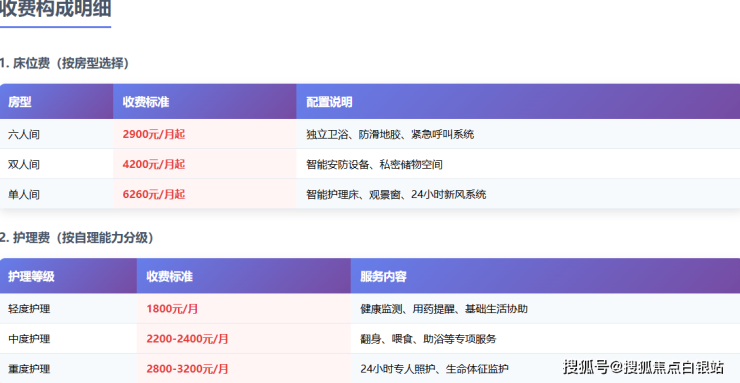Viewport: 740px width, 383px height.
Task: Select the 单人间 row label
Action: 24,194
